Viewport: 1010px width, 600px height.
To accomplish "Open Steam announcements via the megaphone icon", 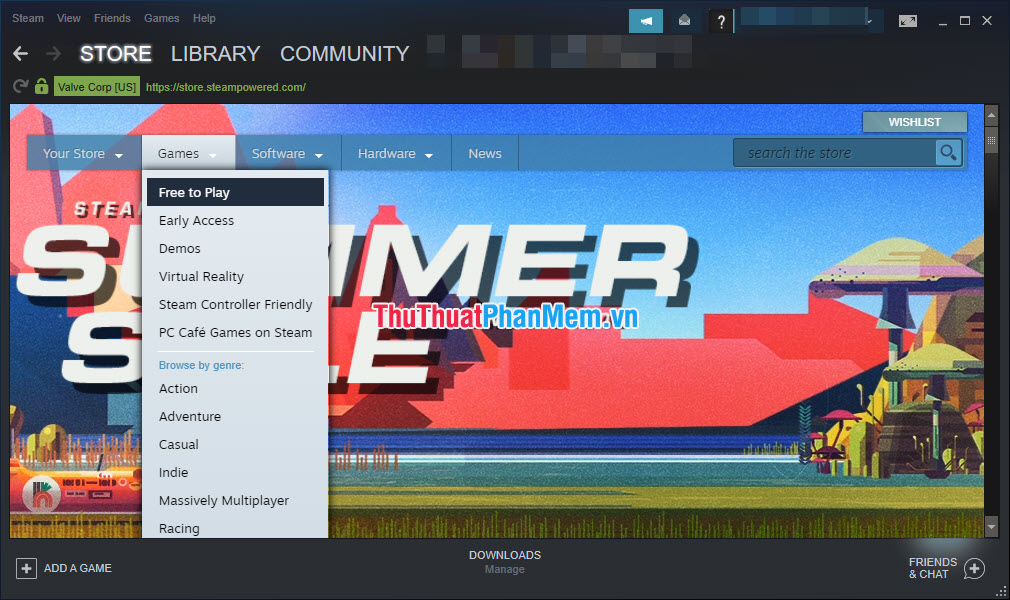I will point(645,20).
